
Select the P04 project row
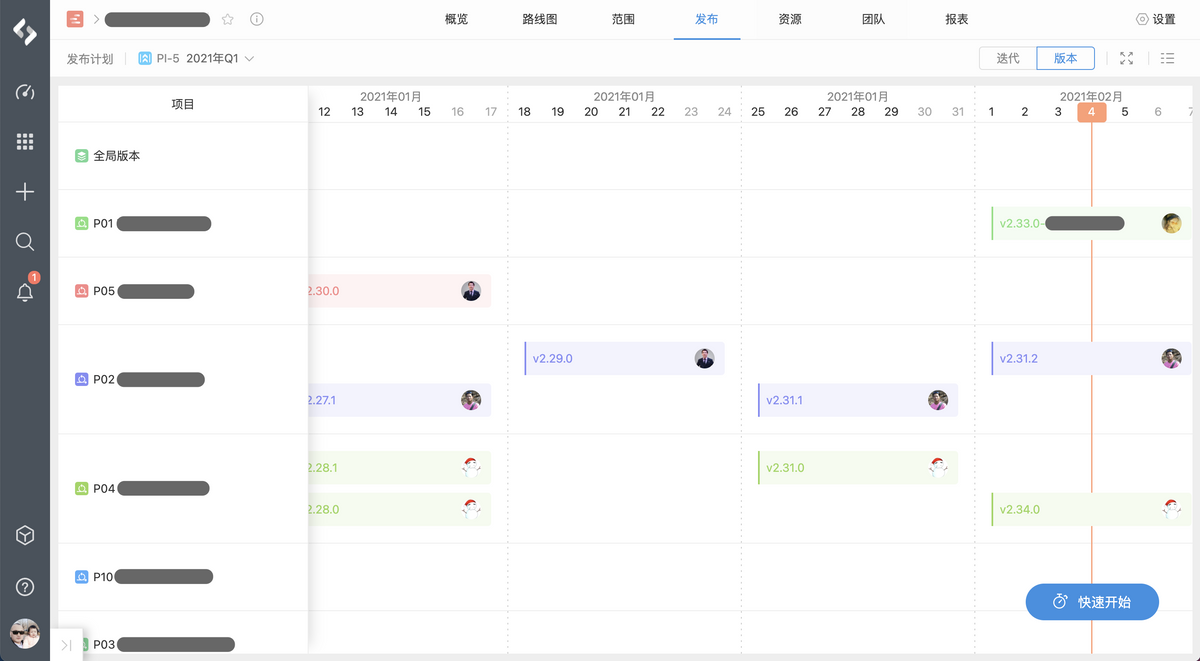pyautogui.click(x=183, y=489)
